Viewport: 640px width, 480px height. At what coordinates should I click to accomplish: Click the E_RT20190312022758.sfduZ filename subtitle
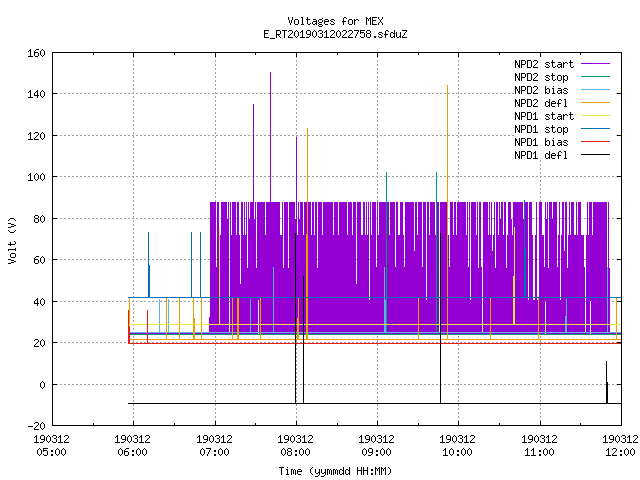(335, 34)
